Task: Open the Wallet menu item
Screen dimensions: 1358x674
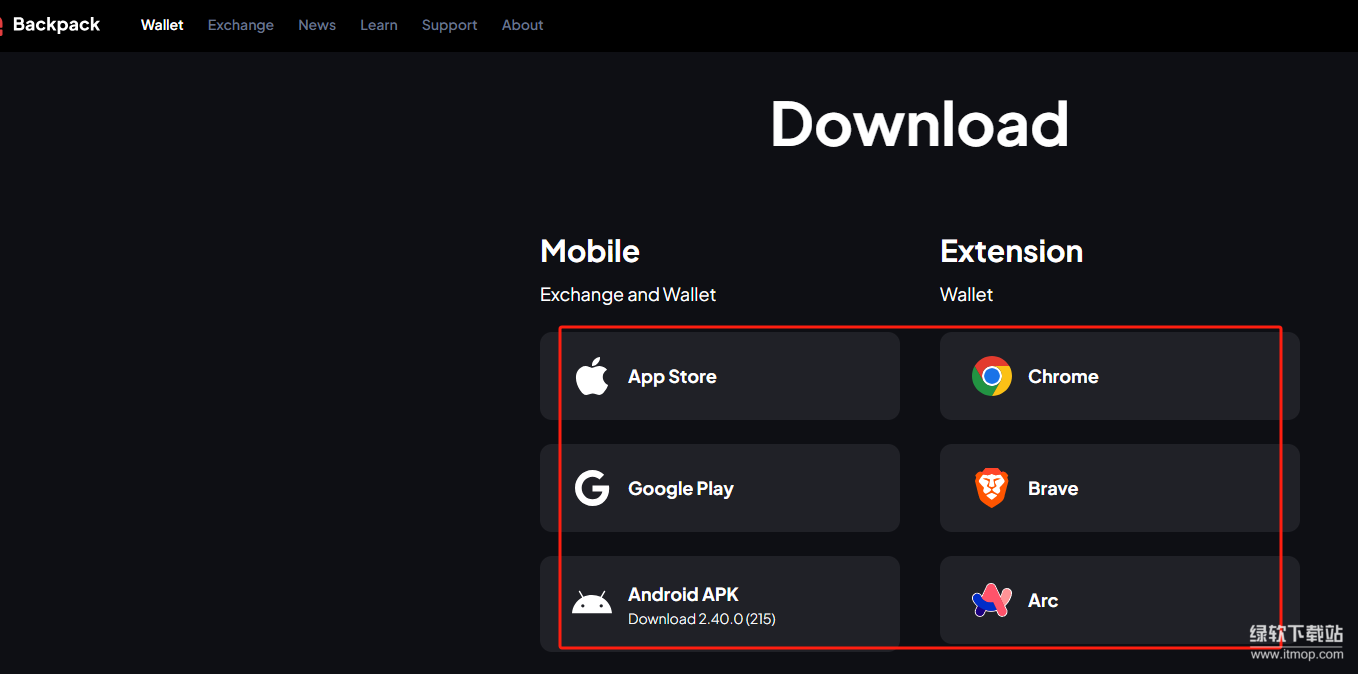Action: (162, 25)
